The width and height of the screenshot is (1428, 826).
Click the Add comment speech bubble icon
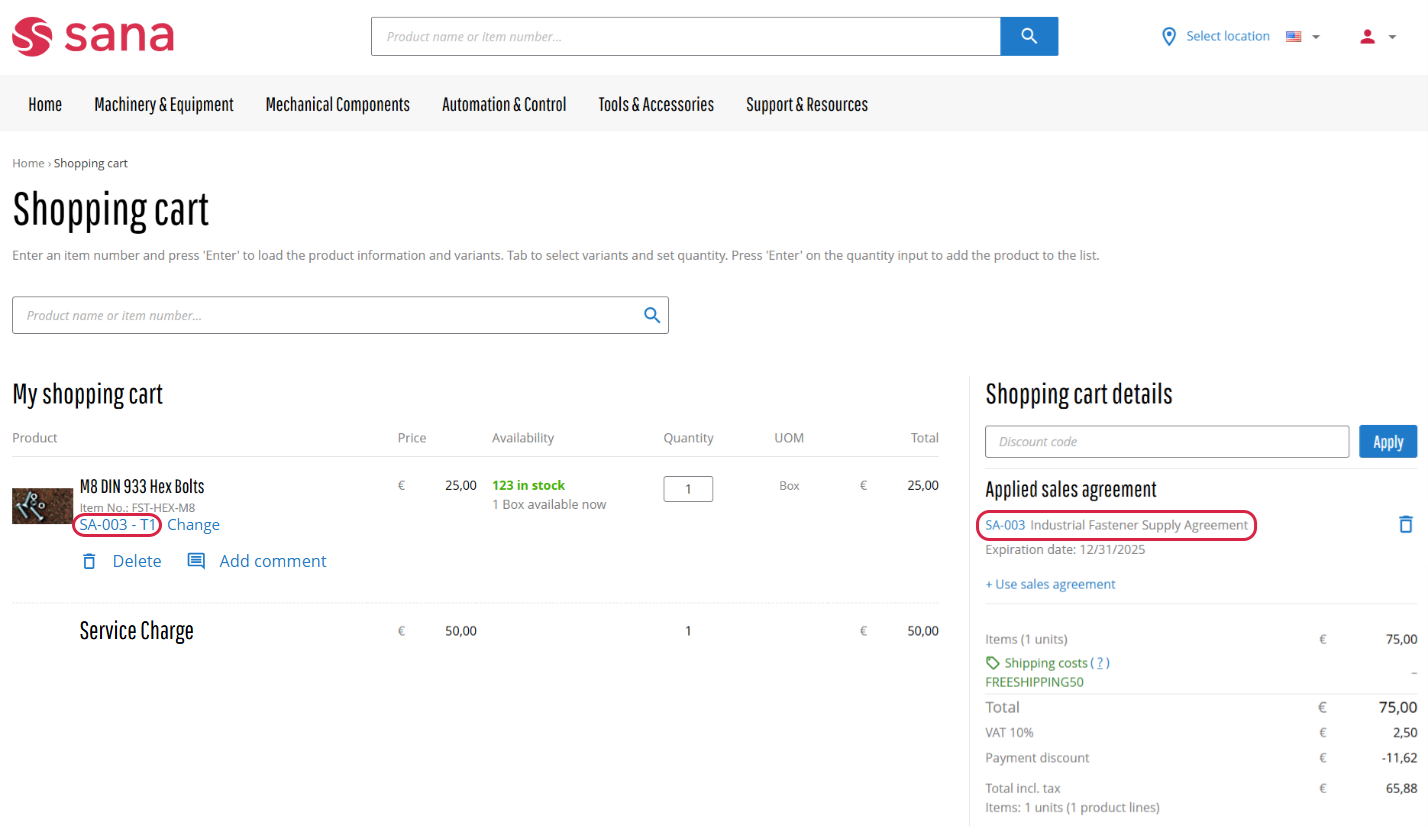[x=196, y=561]
